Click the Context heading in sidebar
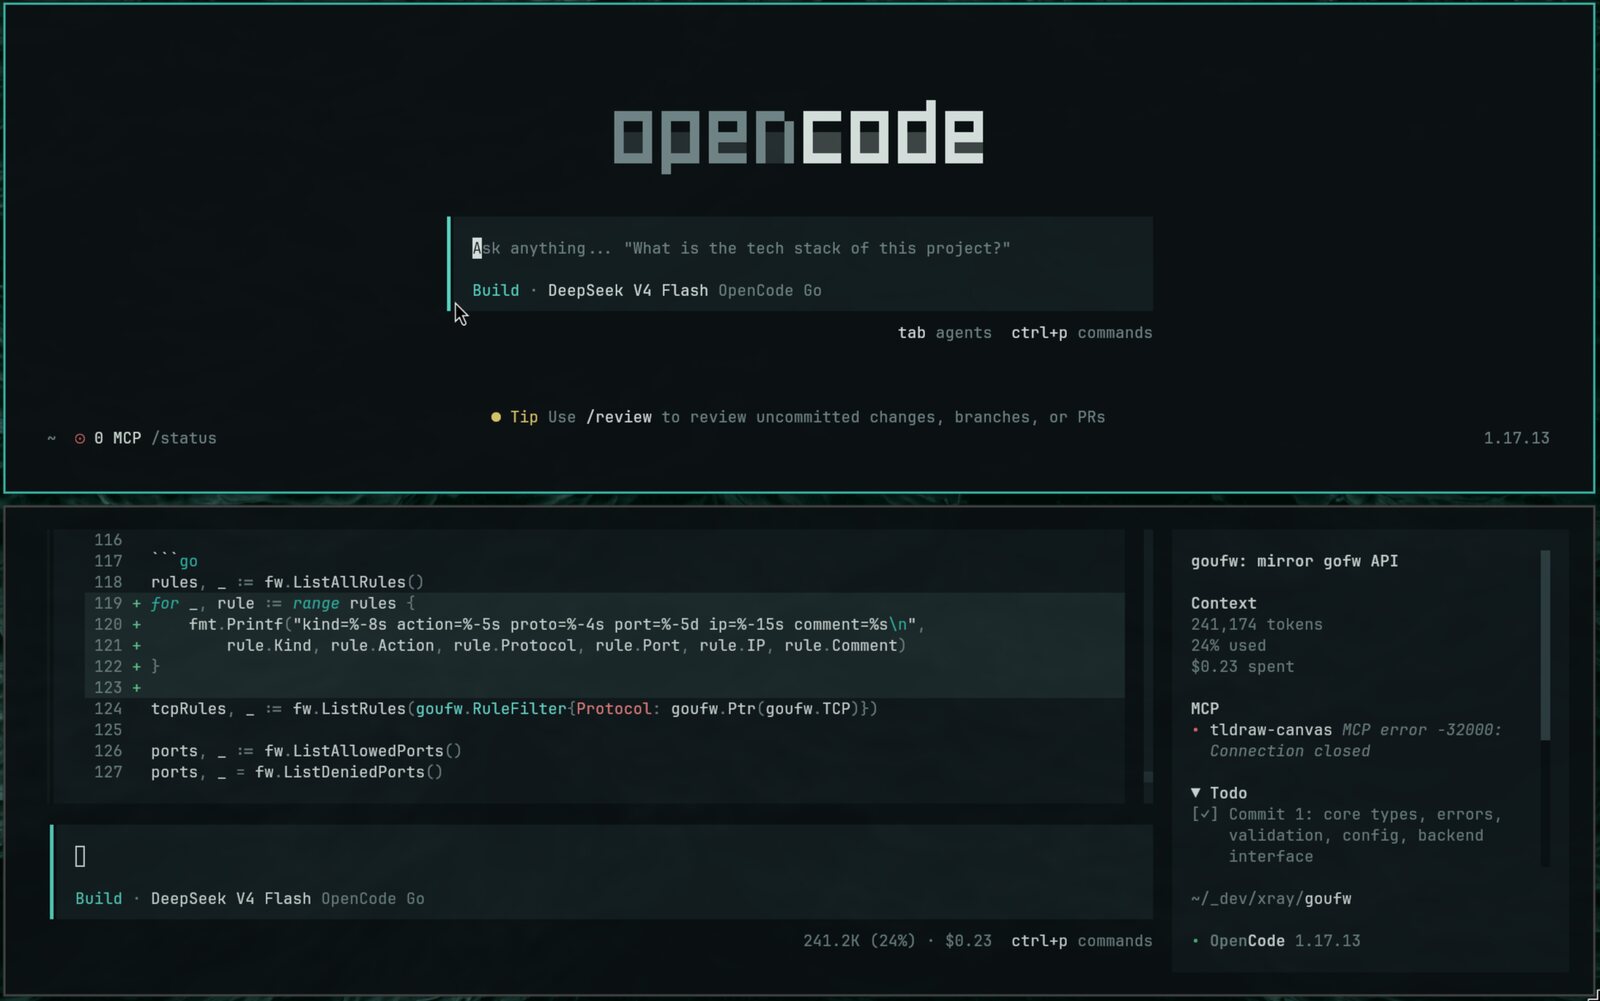The height and width of the screenshot is (1001, 1600). coord(1223,603)
